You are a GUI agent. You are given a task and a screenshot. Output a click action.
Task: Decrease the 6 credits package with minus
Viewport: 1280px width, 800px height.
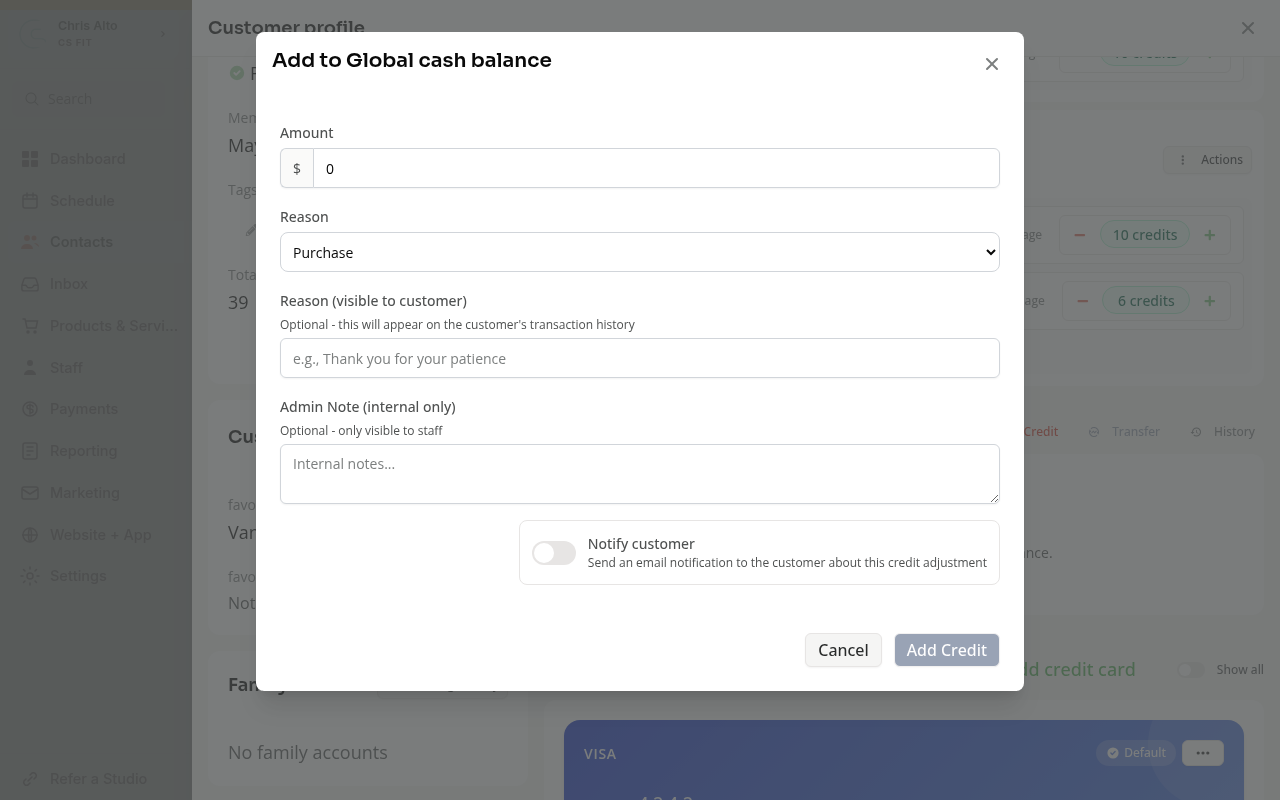1082,301
